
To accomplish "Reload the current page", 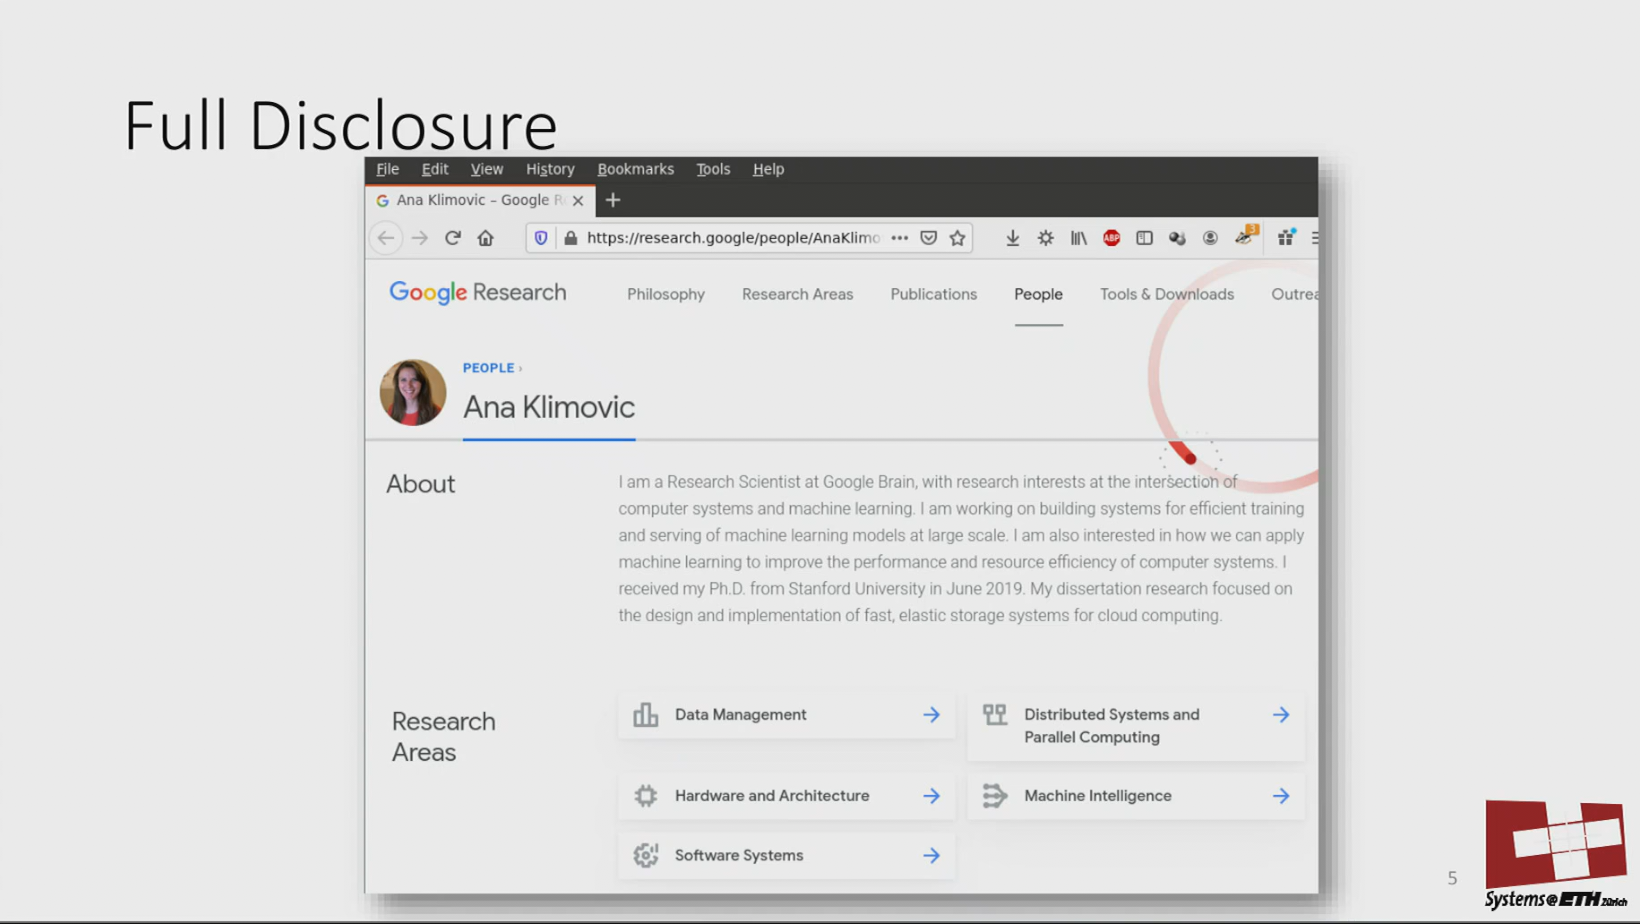I will tap(453, 238).
